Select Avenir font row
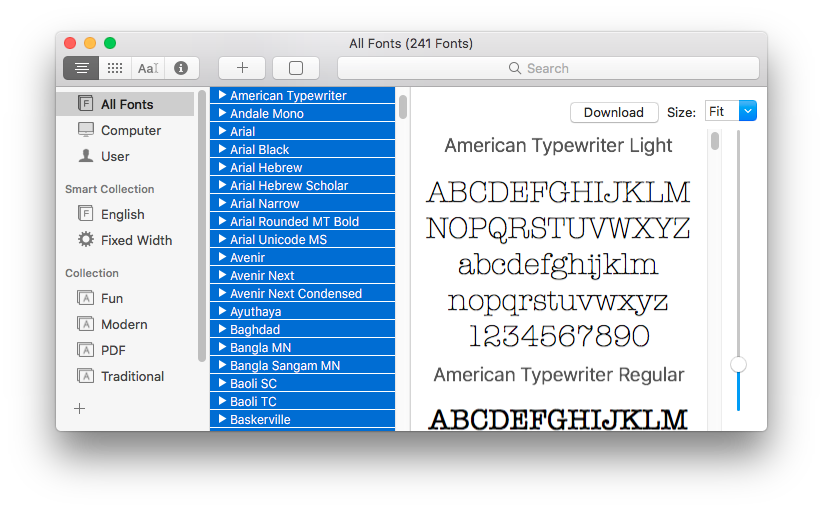823x511 pixels. [302, 257]
